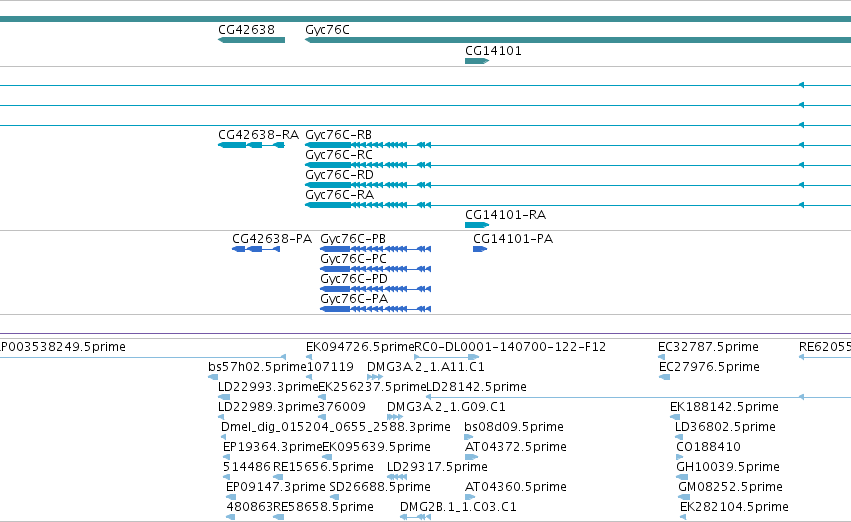Click the 376009 EST label
The width and height of the screenshot is (851, 522).
(342, 407)
